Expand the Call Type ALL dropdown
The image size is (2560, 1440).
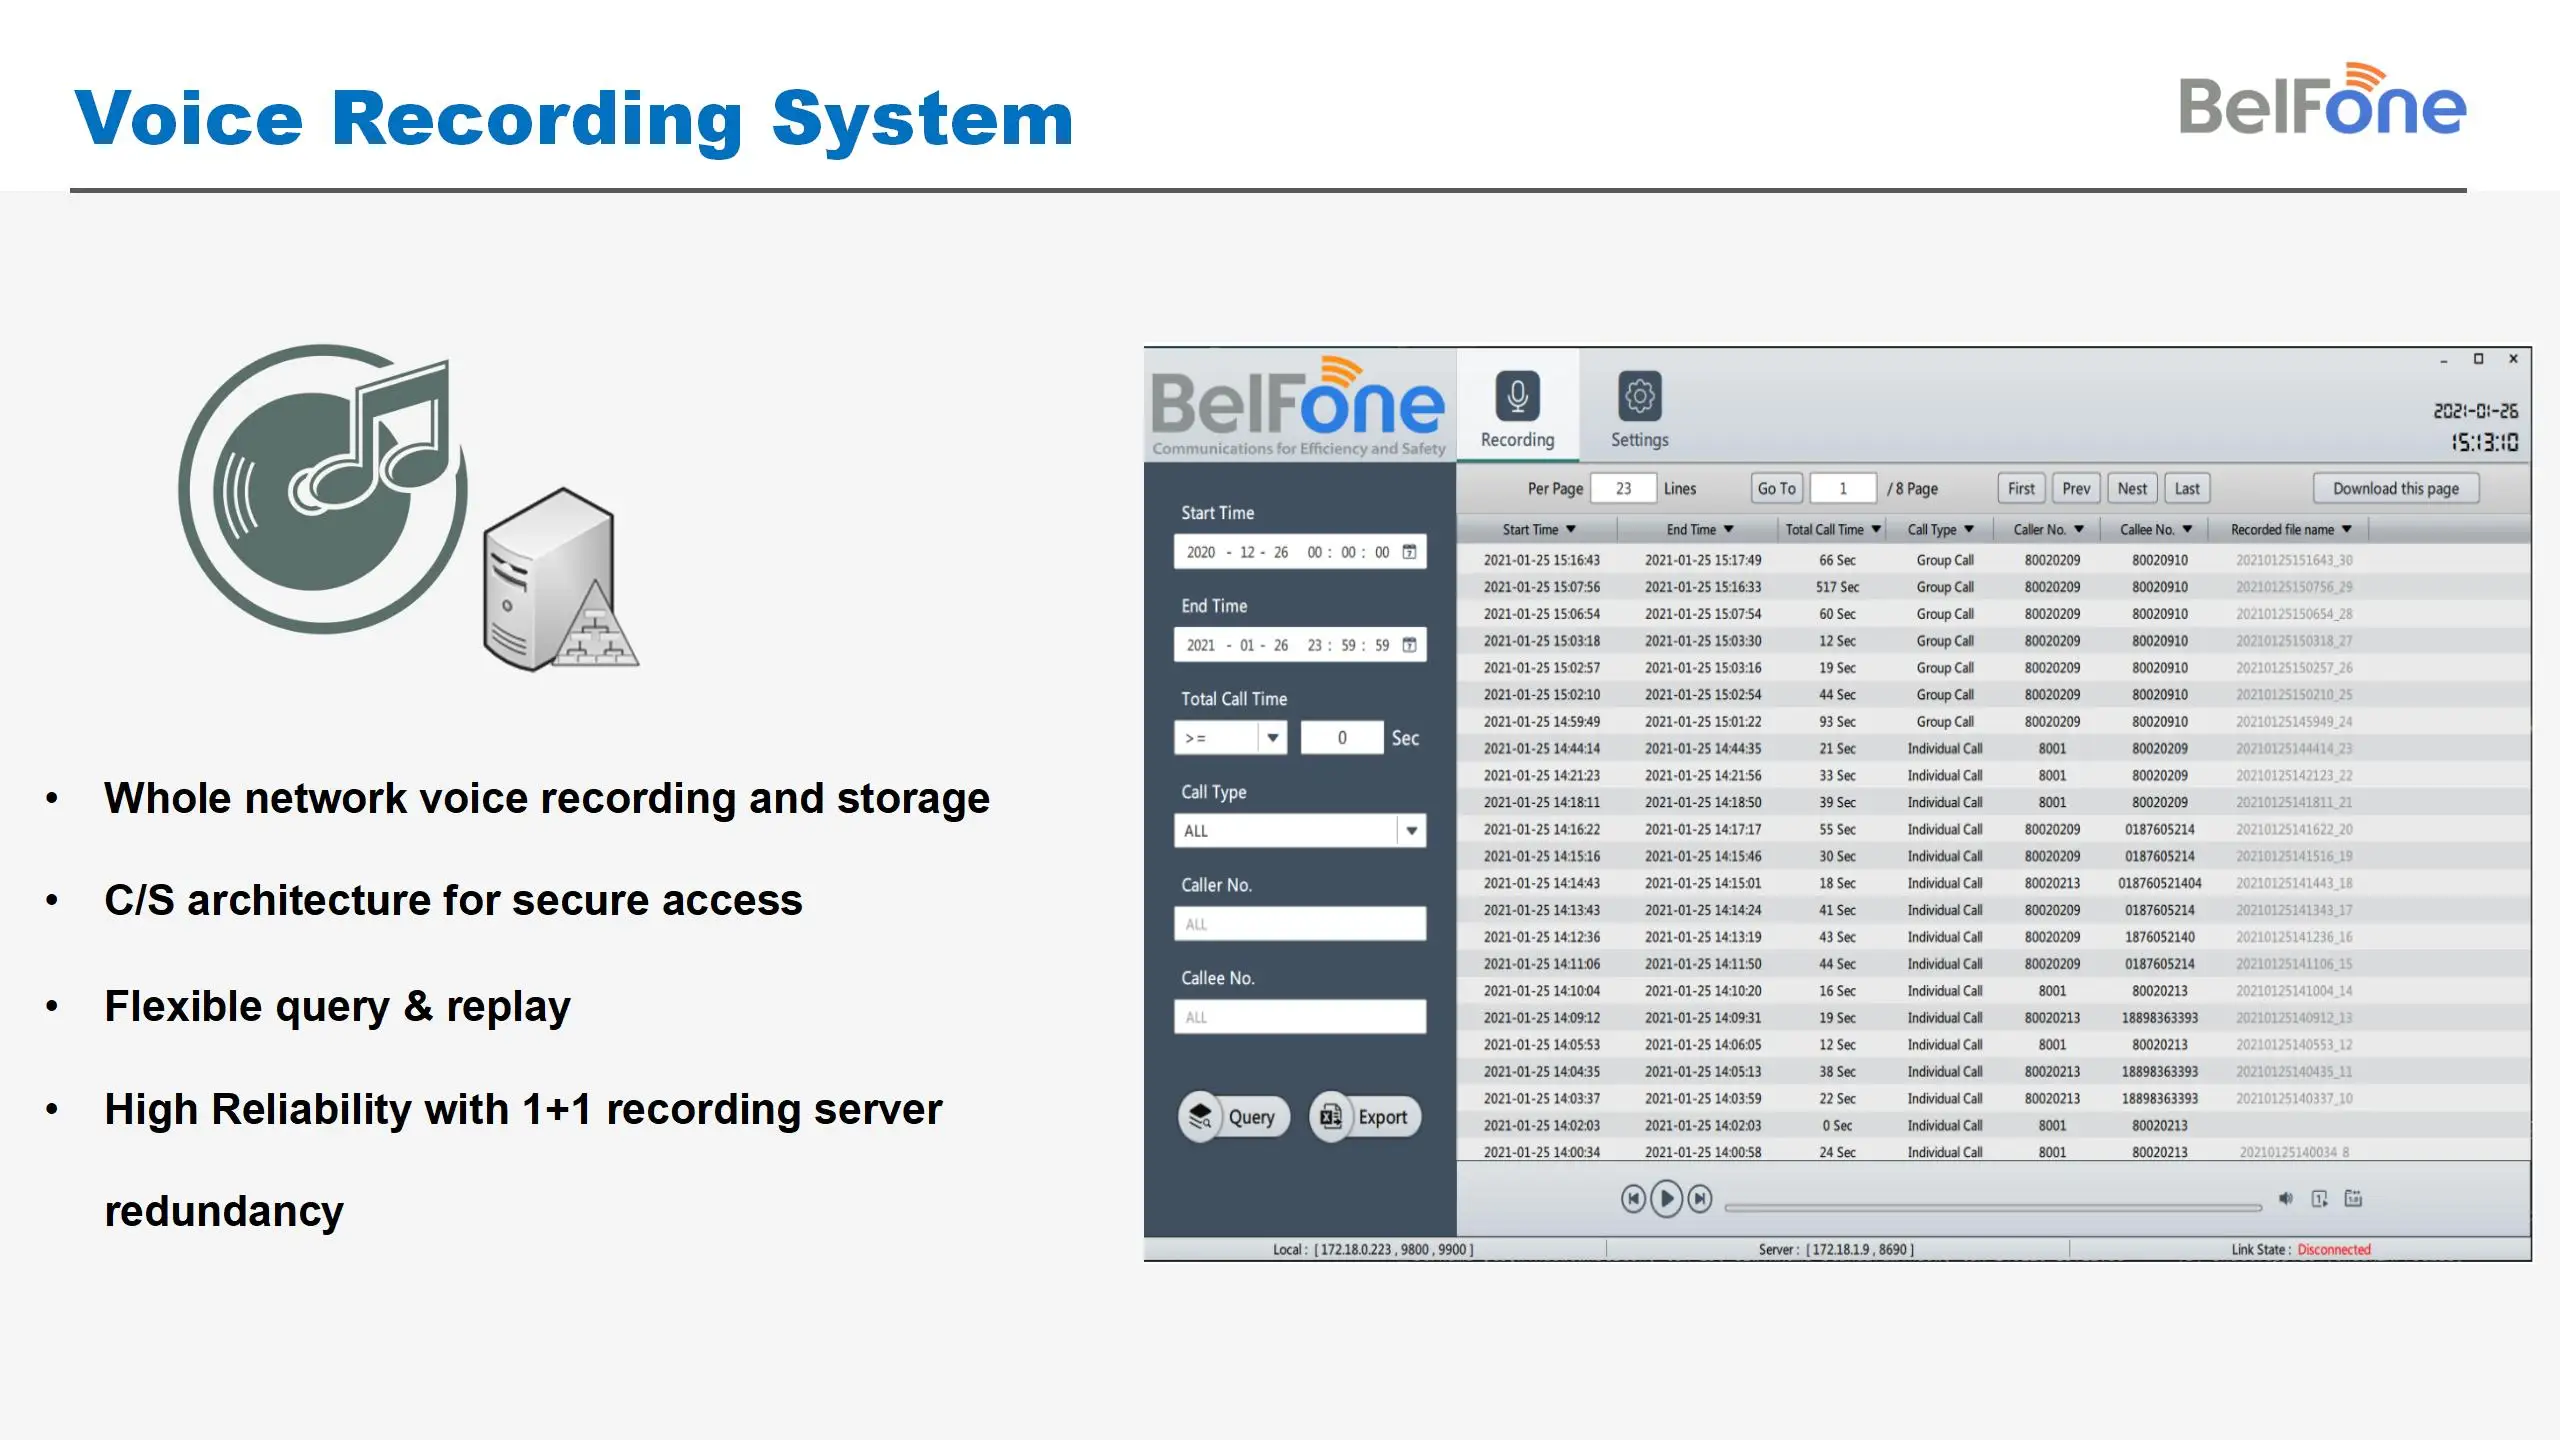coord(1411,831)
